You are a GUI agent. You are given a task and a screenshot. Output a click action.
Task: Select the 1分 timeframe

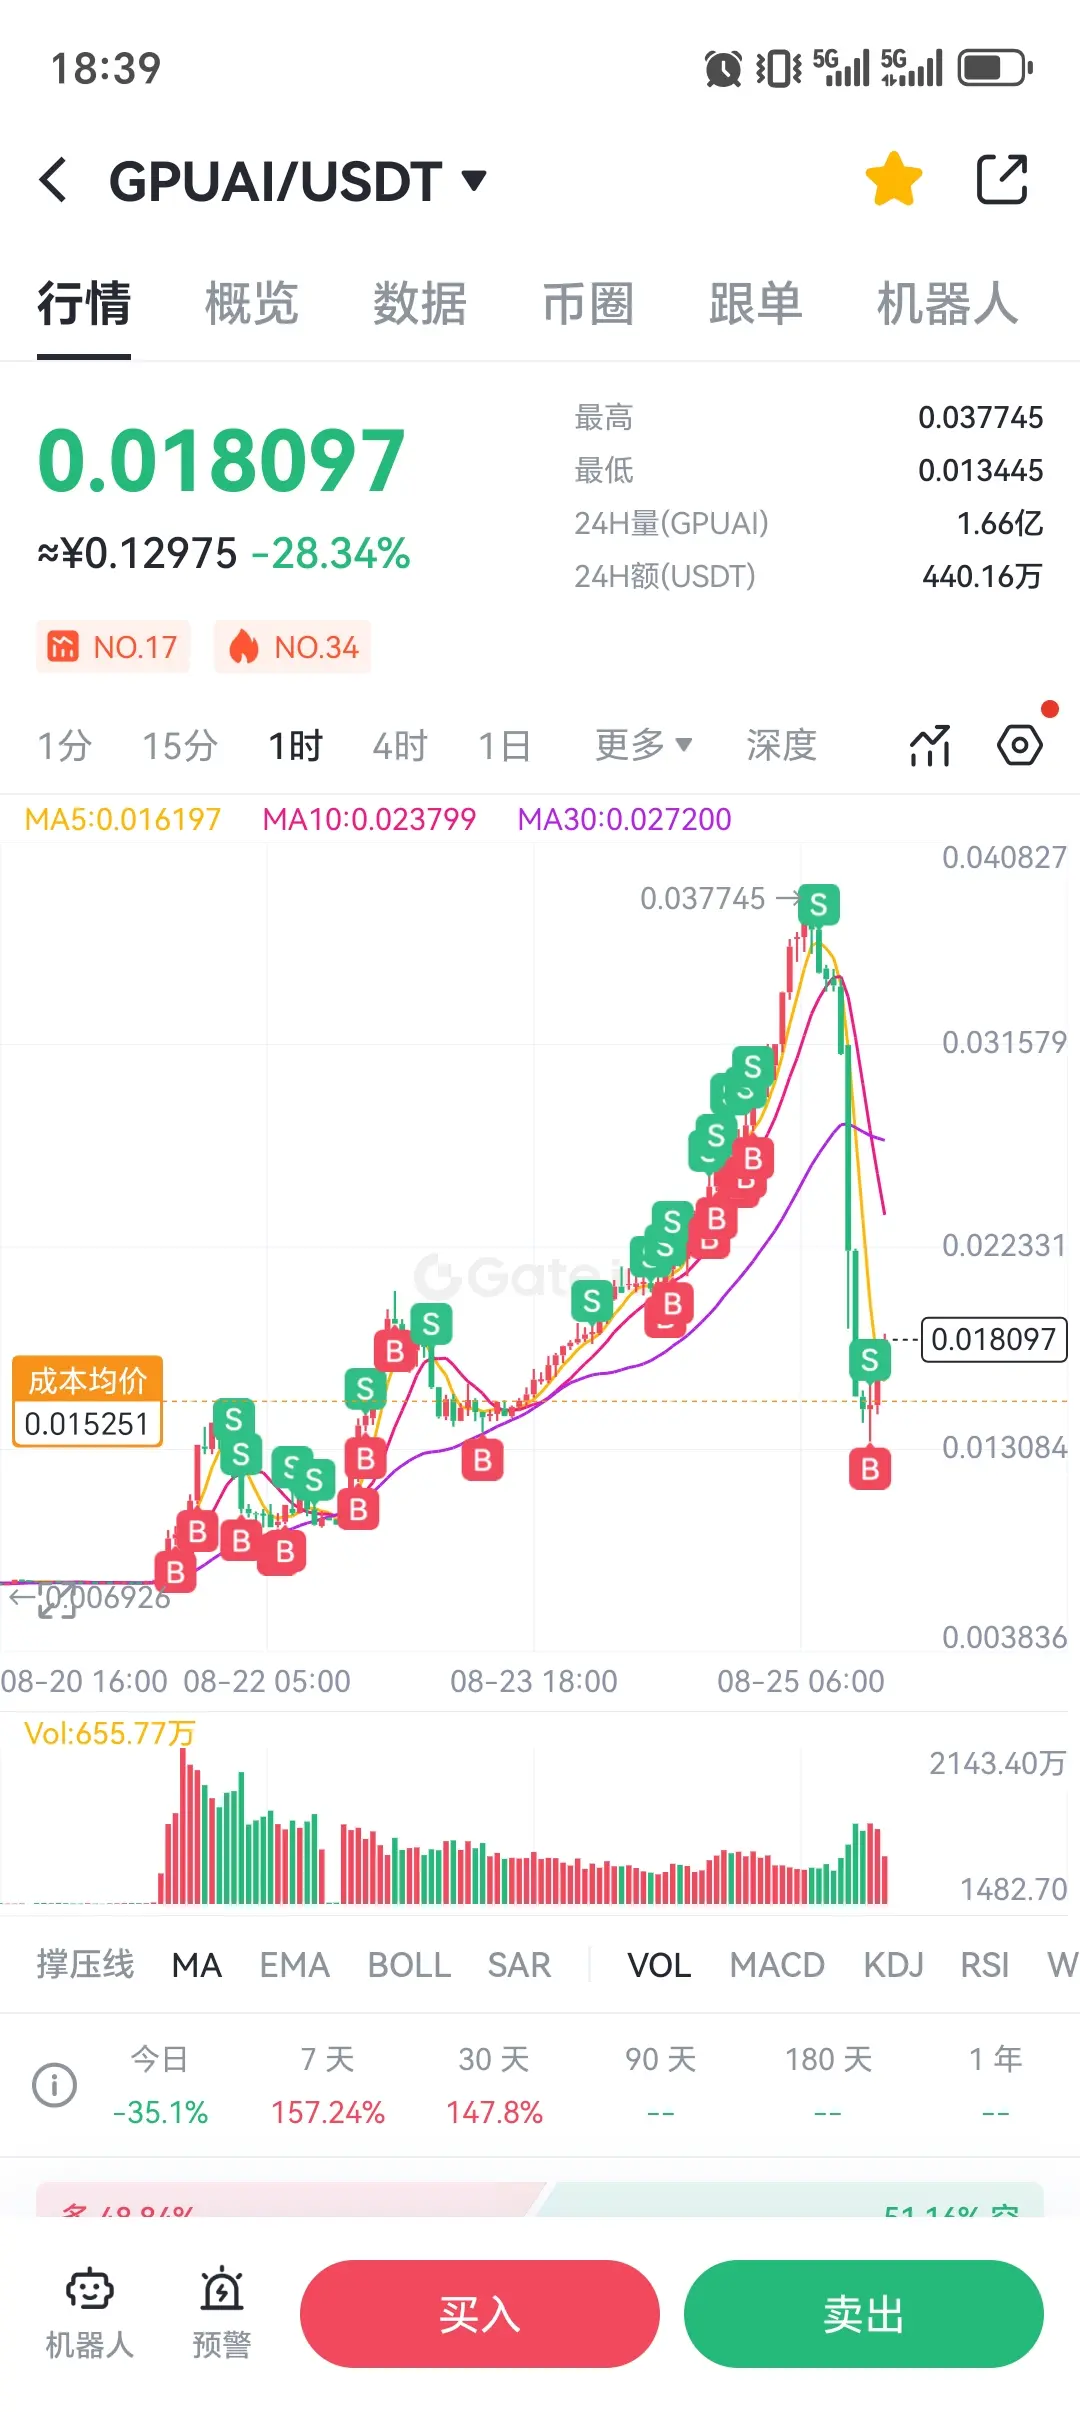coord(65,746)
